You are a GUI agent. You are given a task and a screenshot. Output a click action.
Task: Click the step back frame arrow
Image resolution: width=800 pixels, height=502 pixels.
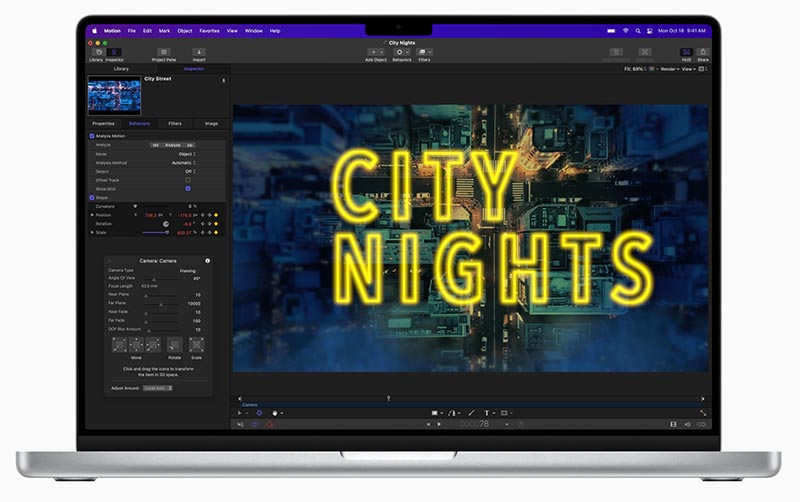pyautogui.click(x=428, y=424)
